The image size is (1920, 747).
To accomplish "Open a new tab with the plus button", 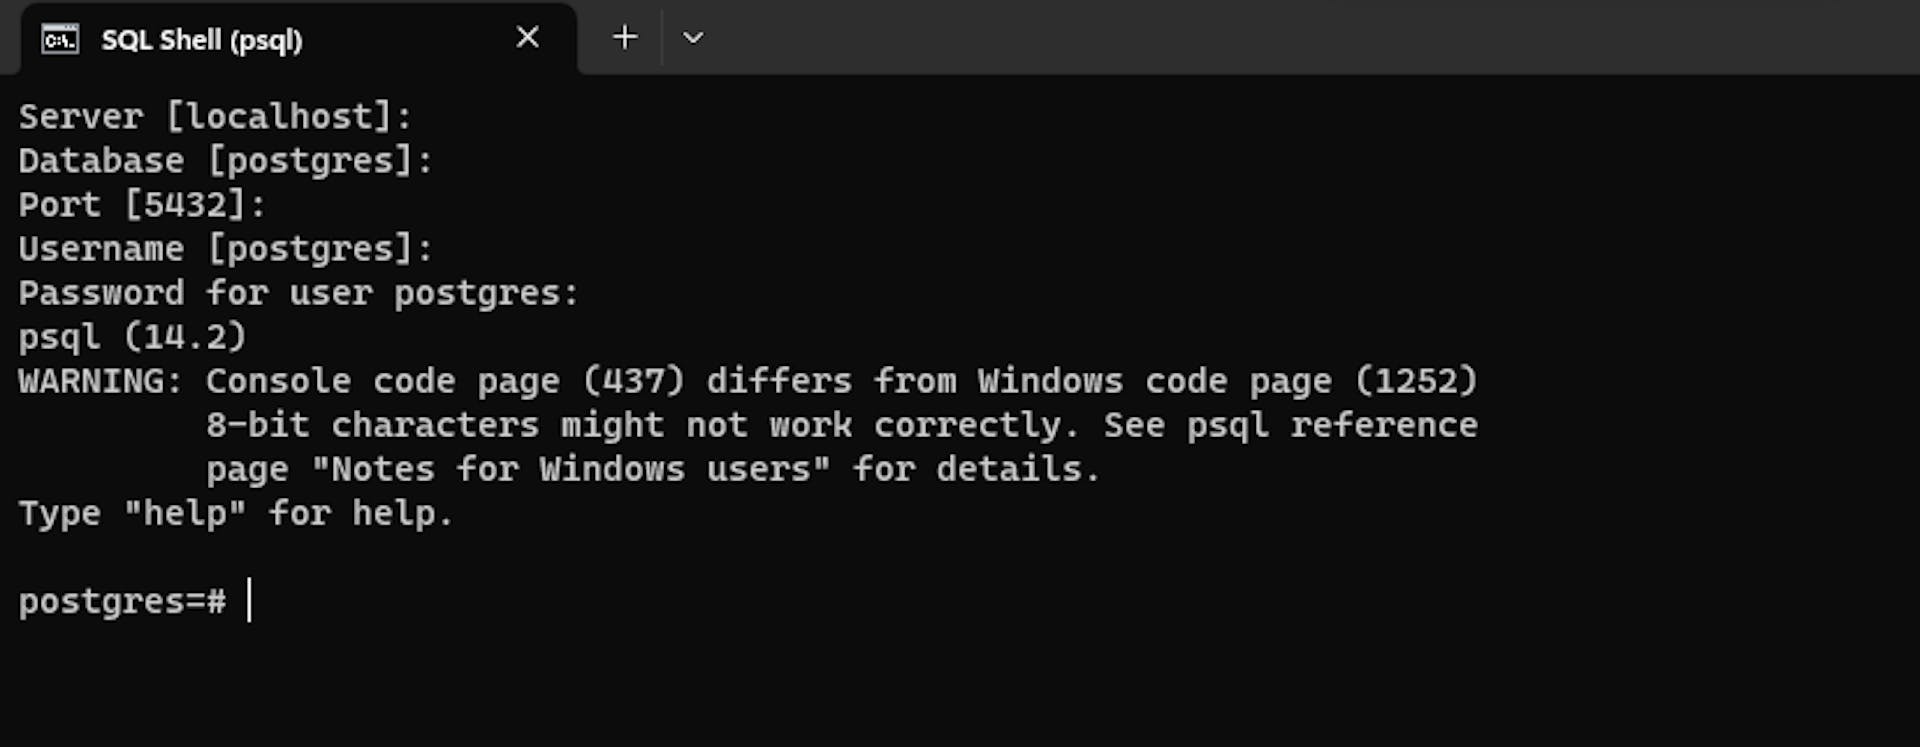I will coord(625,38).
